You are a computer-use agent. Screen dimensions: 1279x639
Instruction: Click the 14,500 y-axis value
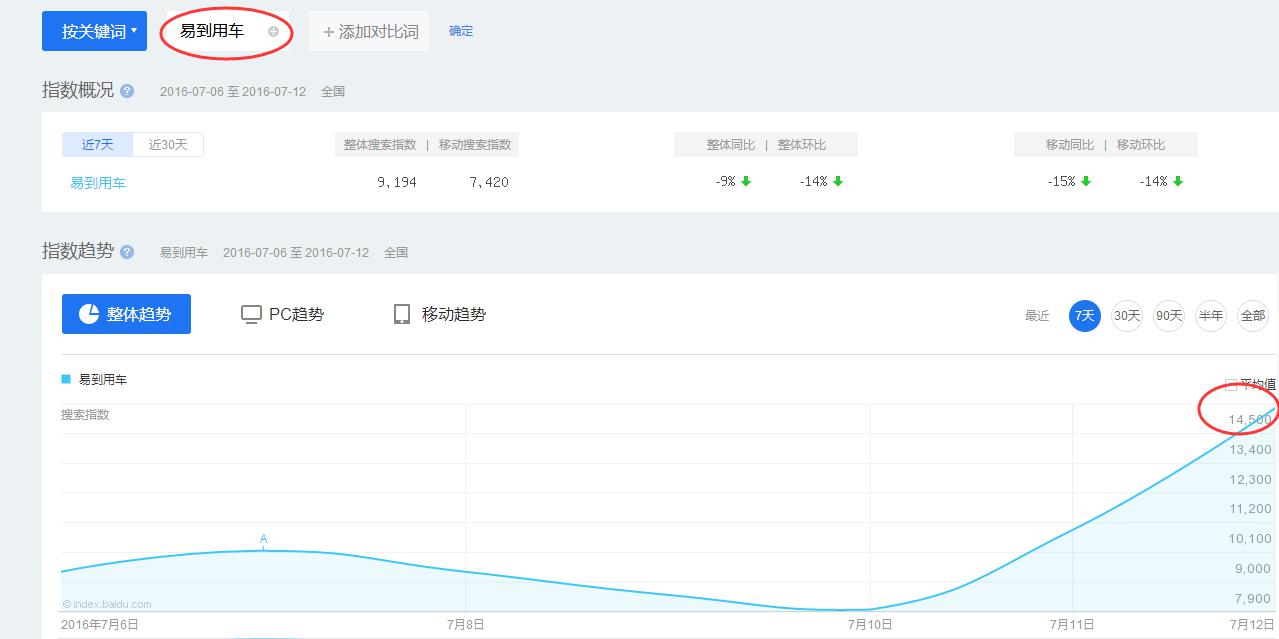(x=1250, y=420)
